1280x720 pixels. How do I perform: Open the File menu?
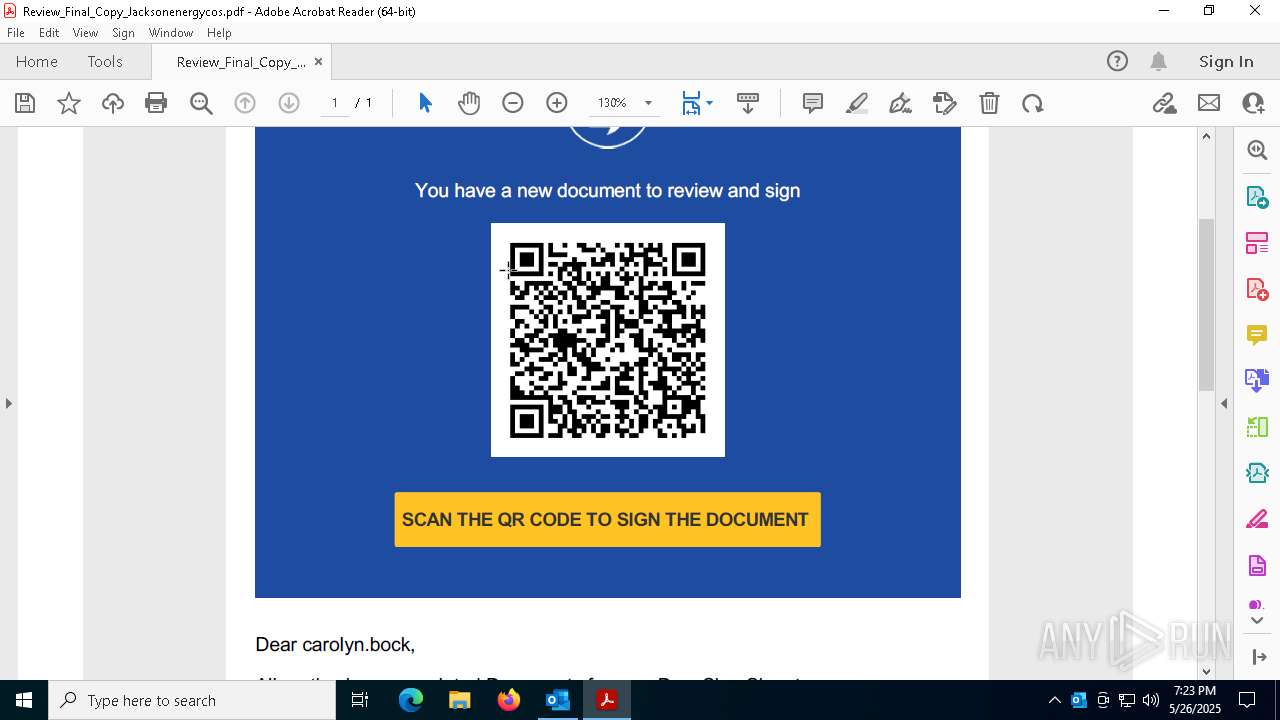[x=16, y=33]
